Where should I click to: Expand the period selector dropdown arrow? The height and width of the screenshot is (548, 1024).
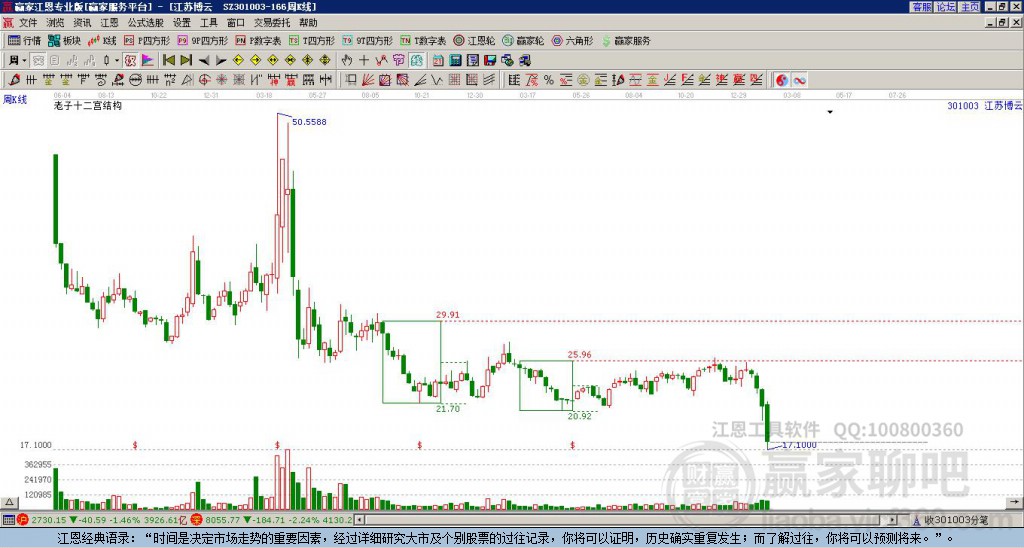click(x=24, y=61)
